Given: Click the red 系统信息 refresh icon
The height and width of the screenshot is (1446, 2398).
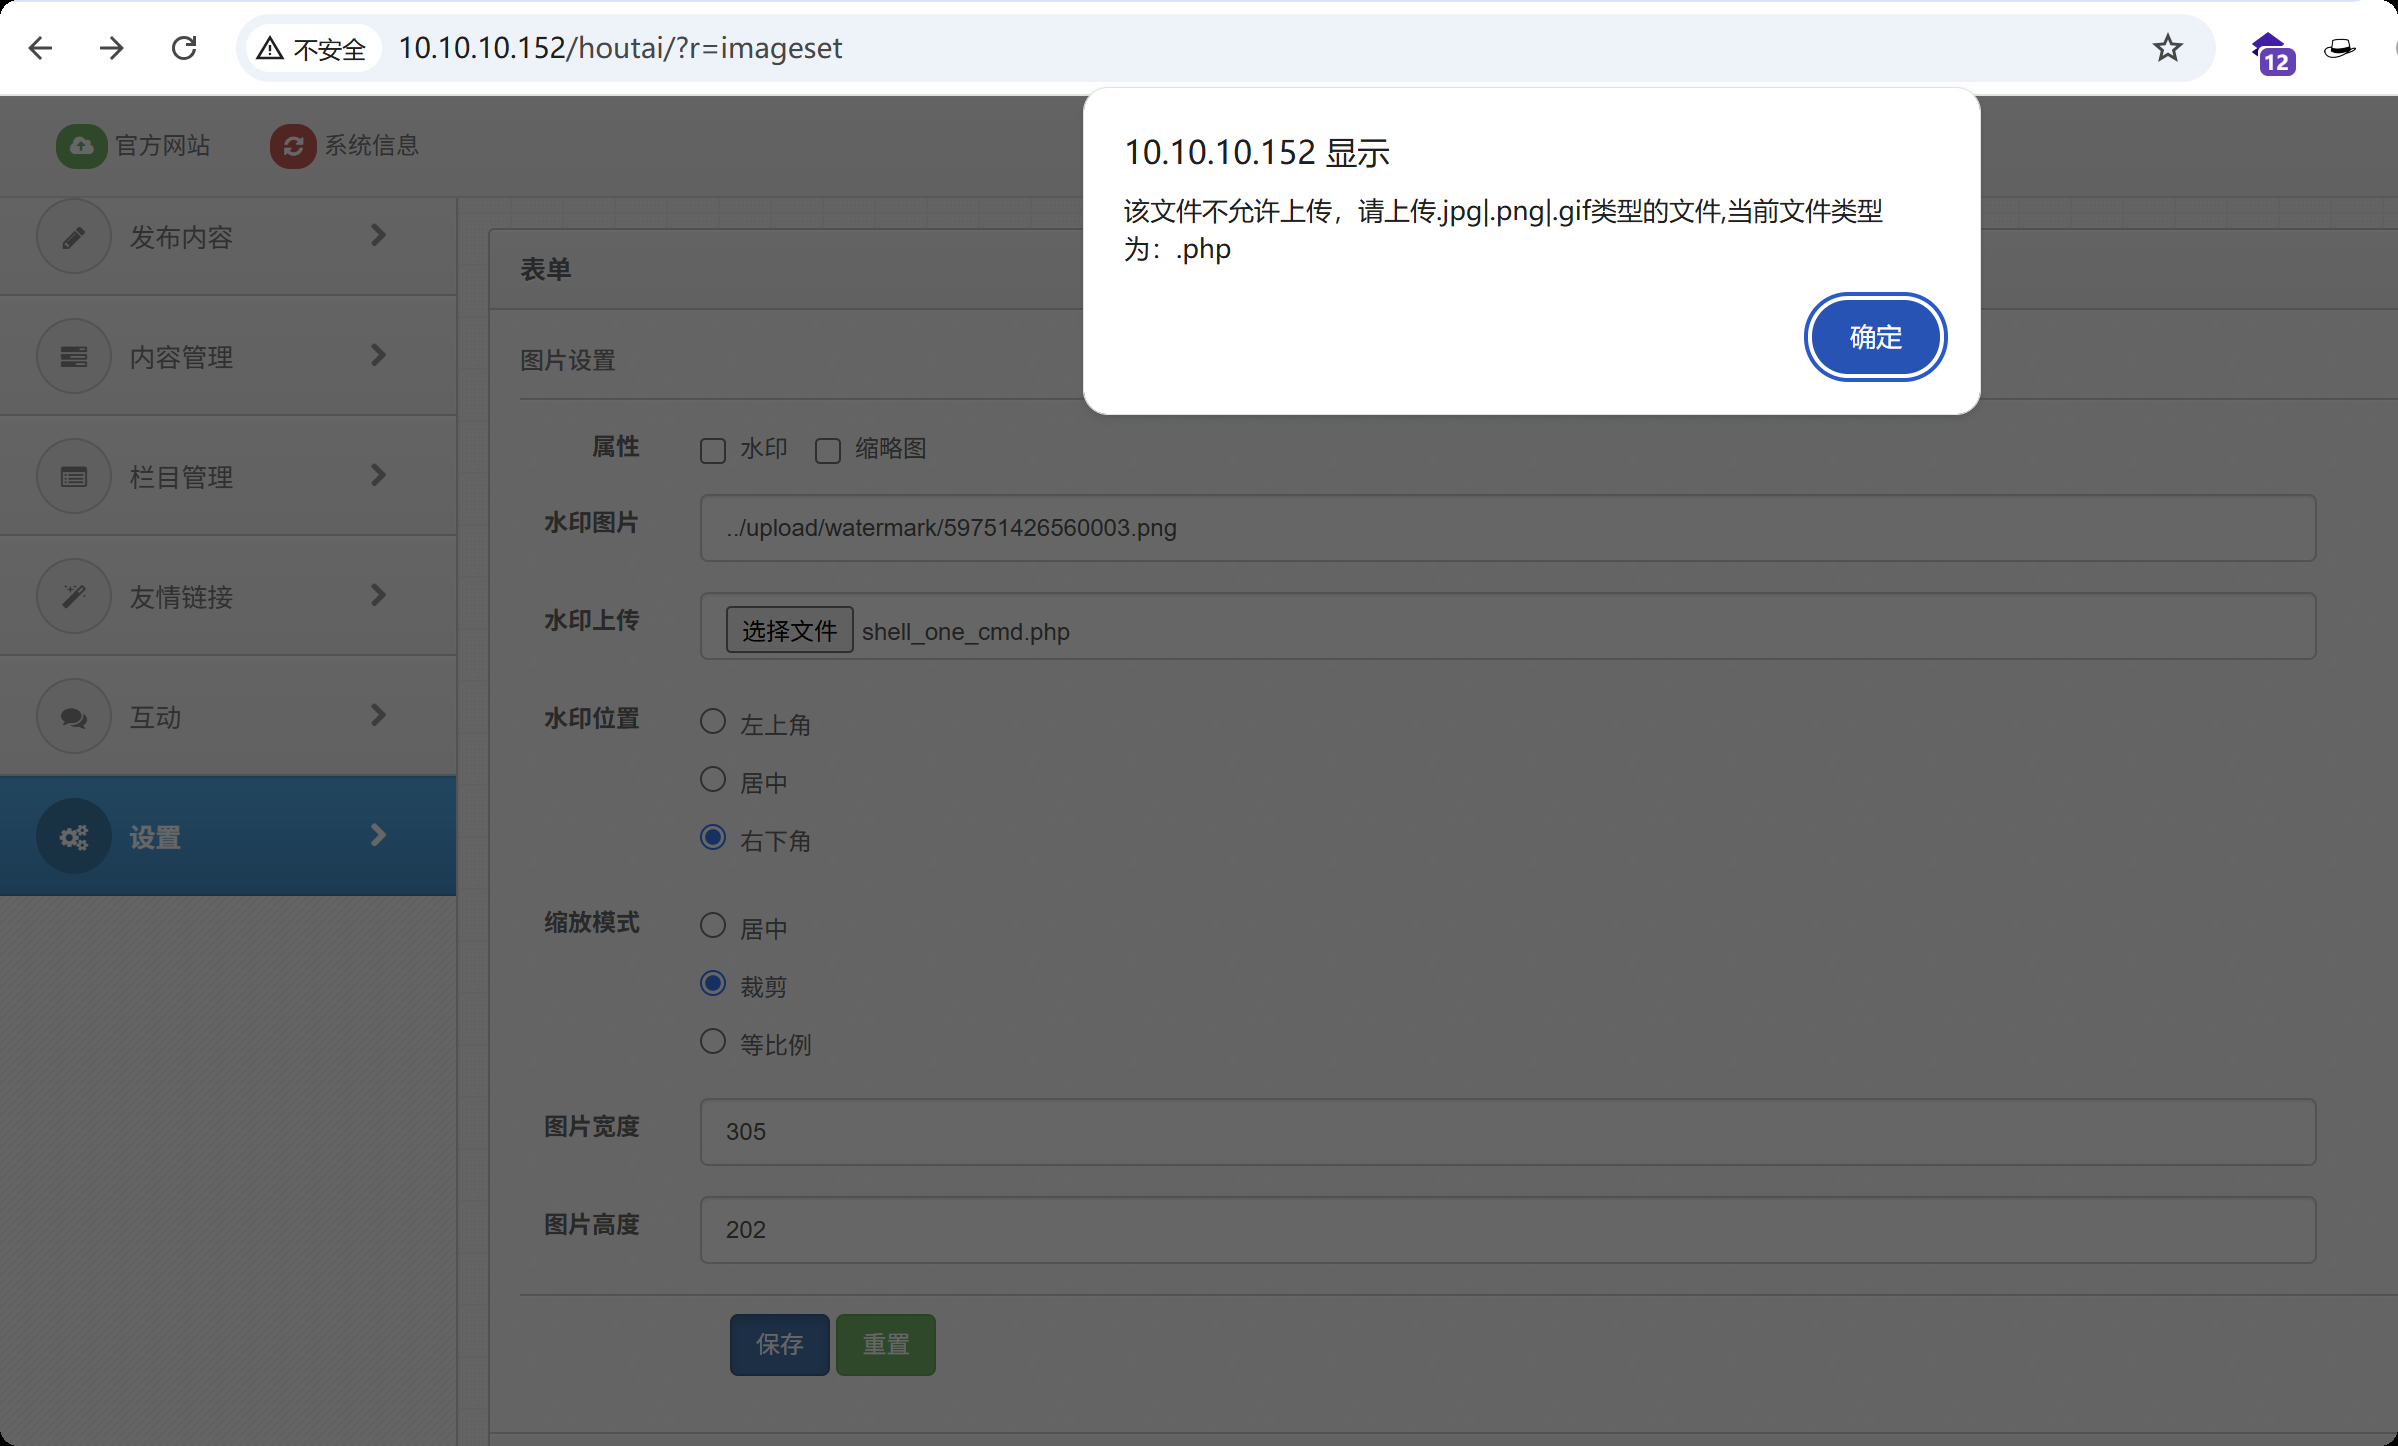Looking at the screenshot, I should 293,146.
